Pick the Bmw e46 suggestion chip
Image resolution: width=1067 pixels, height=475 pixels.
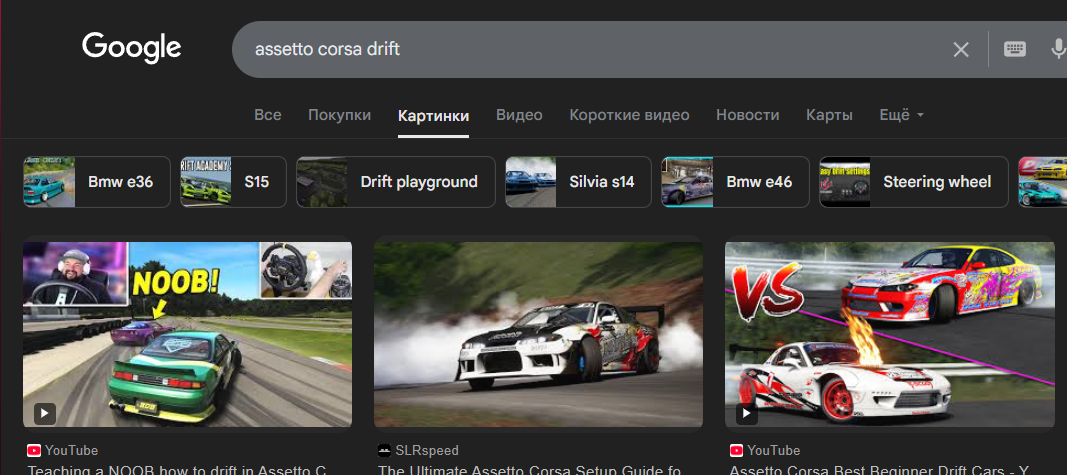tap(736, 182)
